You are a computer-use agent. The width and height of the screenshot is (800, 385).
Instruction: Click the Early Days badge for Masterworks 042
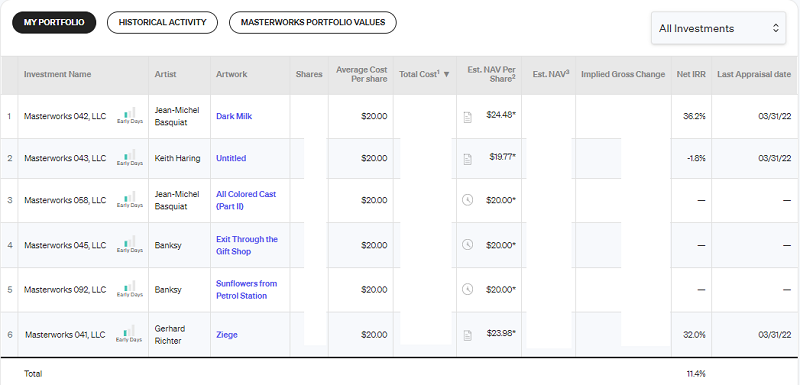pos(130,116)
